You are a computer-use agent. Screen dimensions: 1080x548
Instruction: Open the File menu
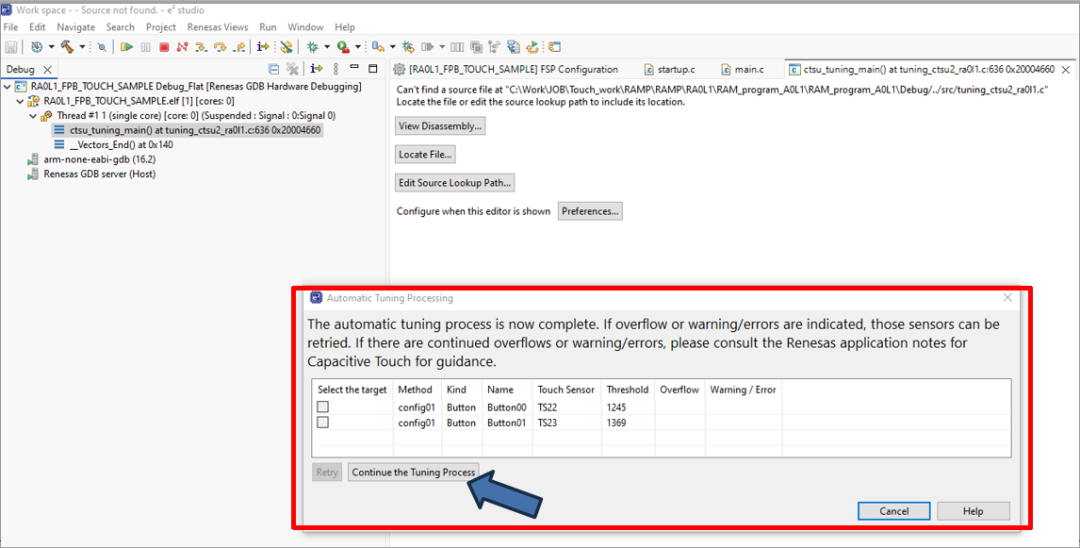(11, 27)
